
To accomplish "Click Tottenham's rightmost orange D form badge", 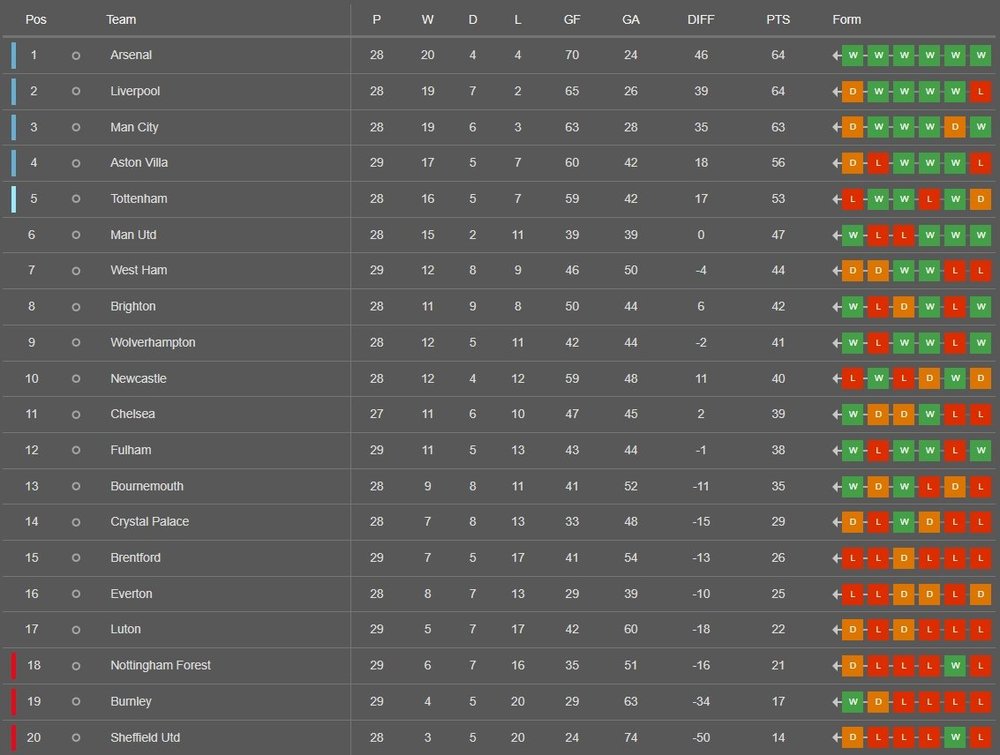I will (980, 199).
